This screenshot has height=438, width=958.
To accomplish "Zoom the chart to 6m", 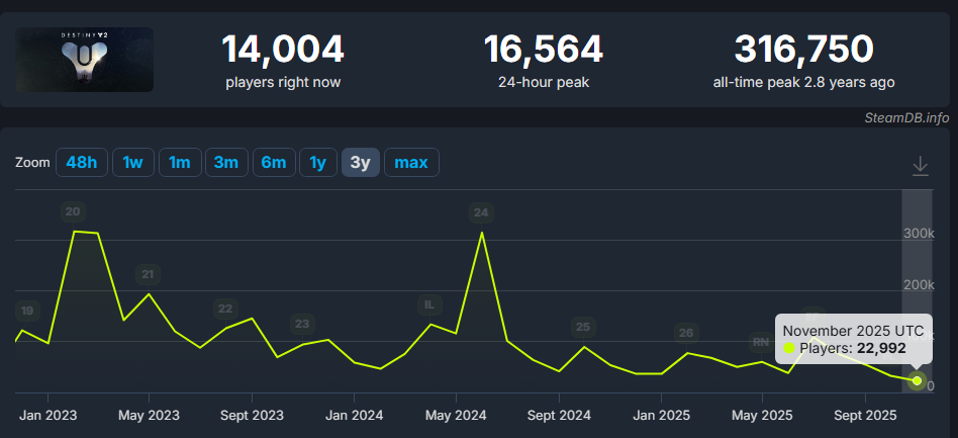I will pyautogui.click(x=273, y=162).
